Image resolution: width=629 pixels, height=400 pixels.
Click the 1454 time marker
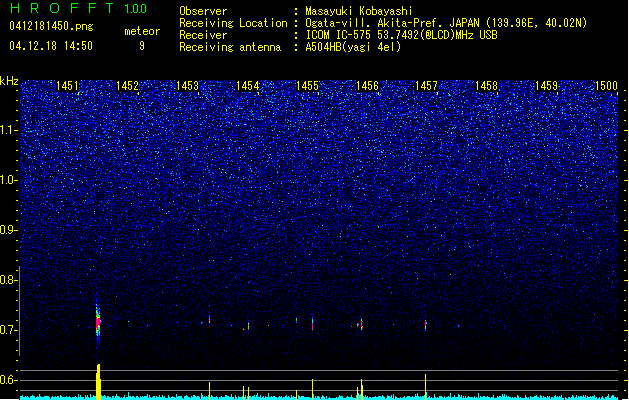coord(248,86)
